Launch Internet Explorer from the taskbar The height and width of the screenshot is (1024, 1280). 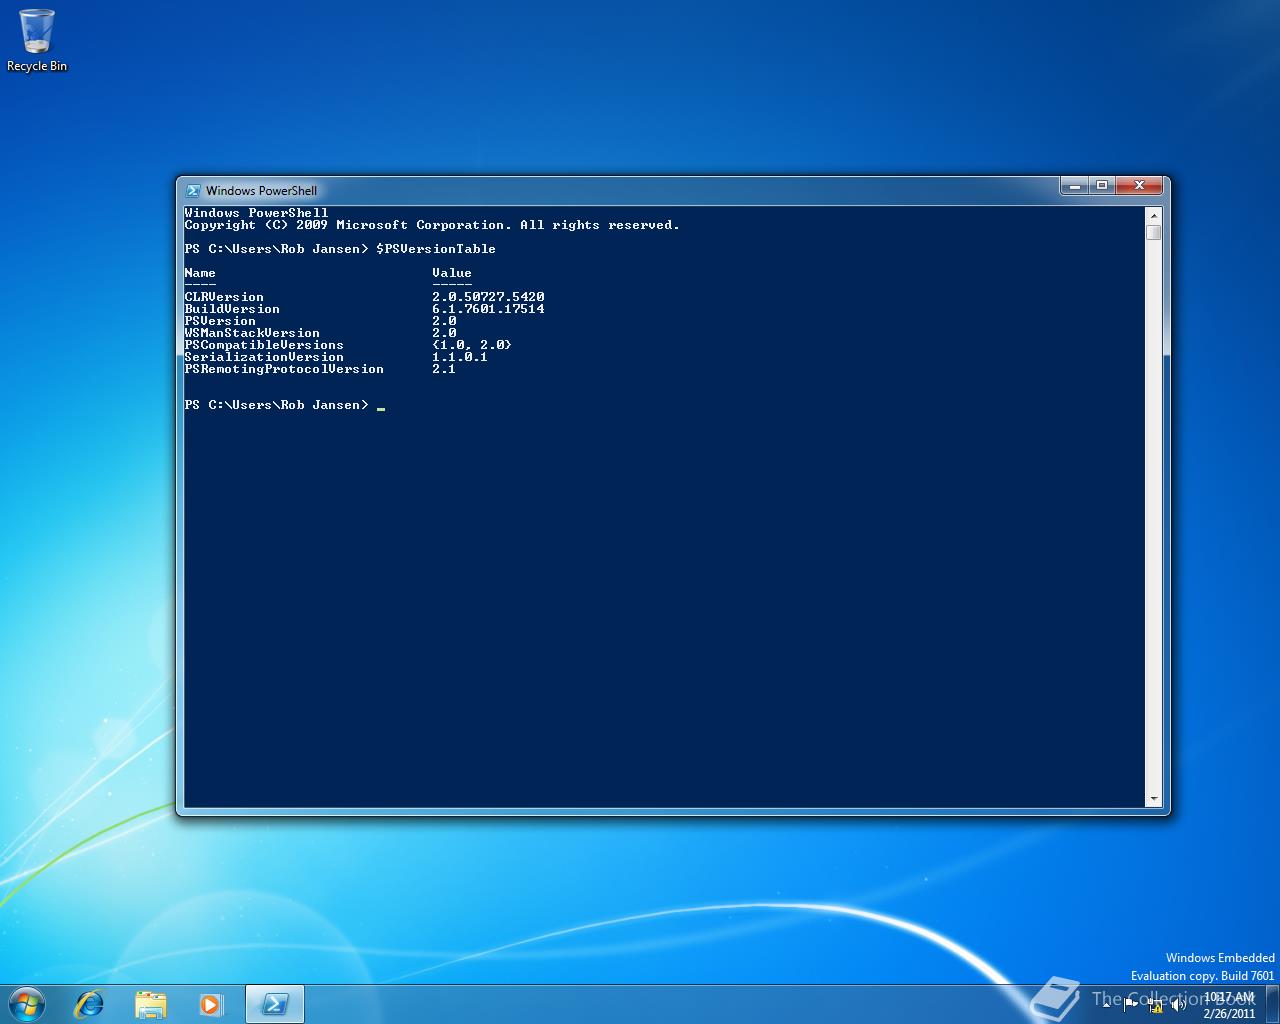coord(90,1004)
